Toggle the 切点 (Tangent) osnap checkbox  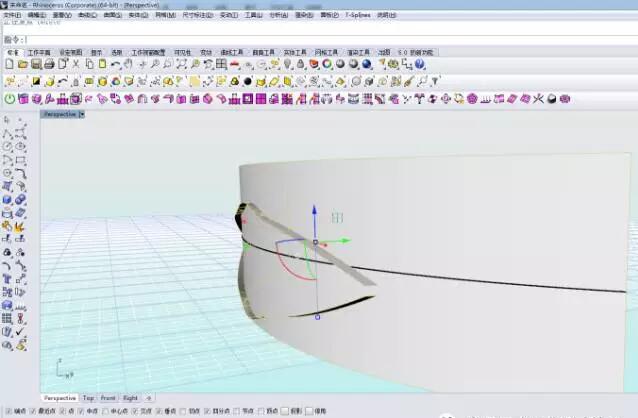click(184, 411)
